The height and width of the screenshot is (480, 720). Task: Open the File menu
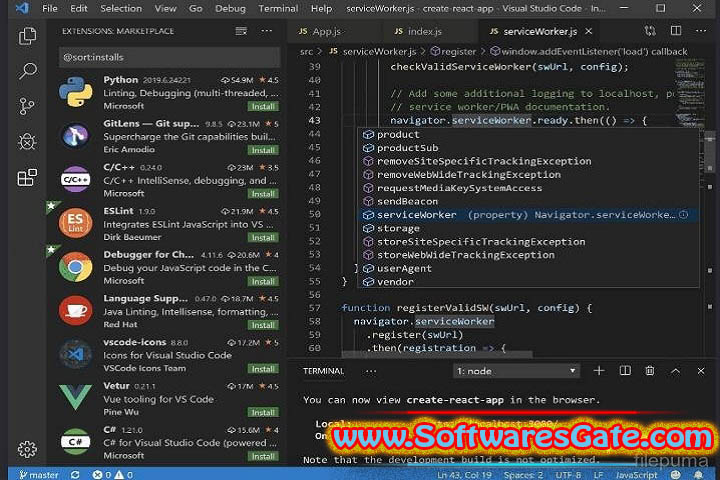point(50,8)
